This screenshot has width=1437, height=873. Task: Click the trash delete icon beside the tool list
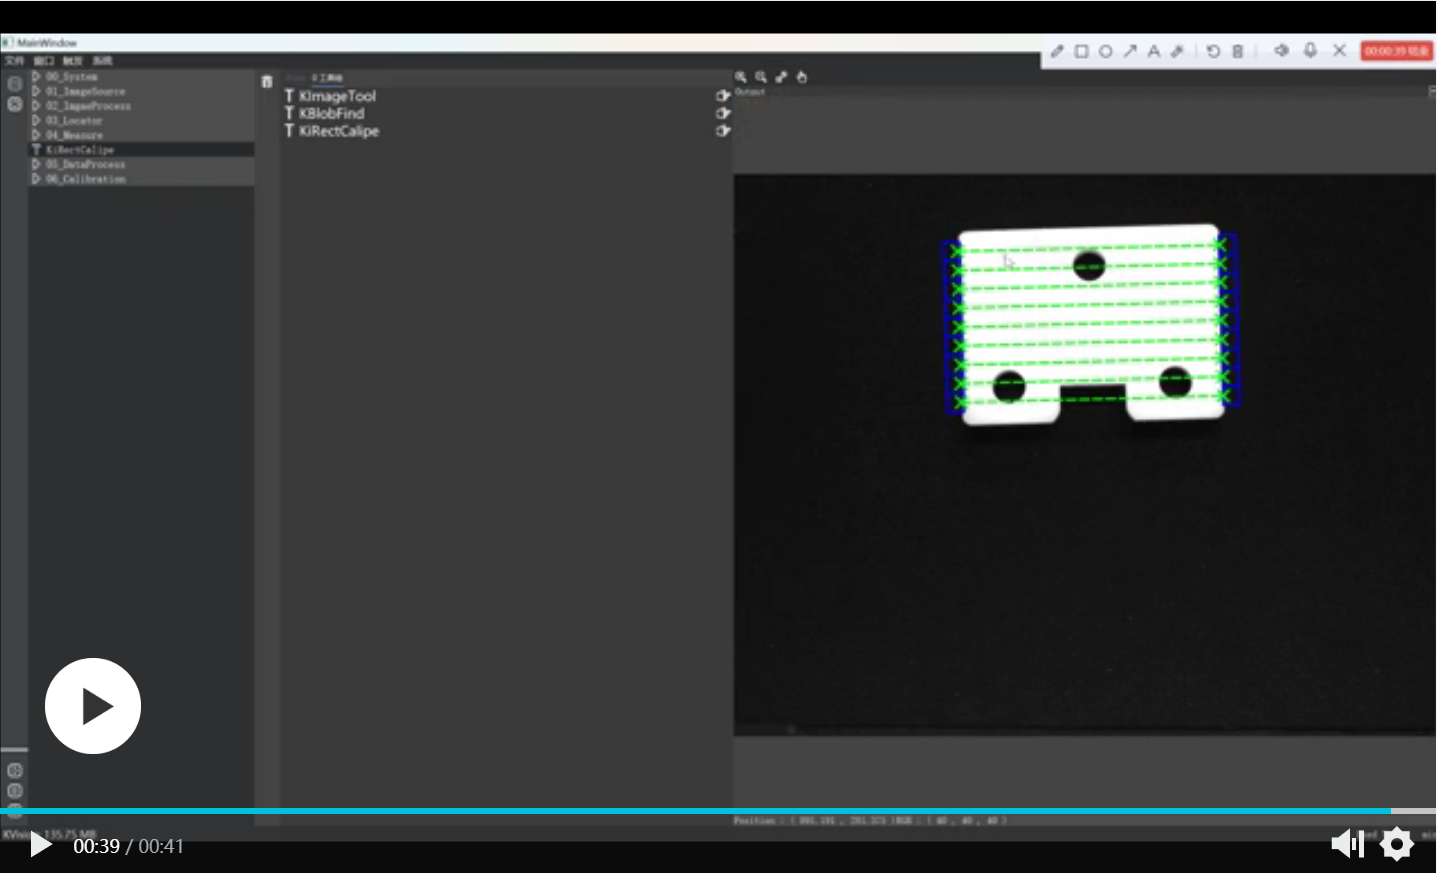[x=267, y=82]
